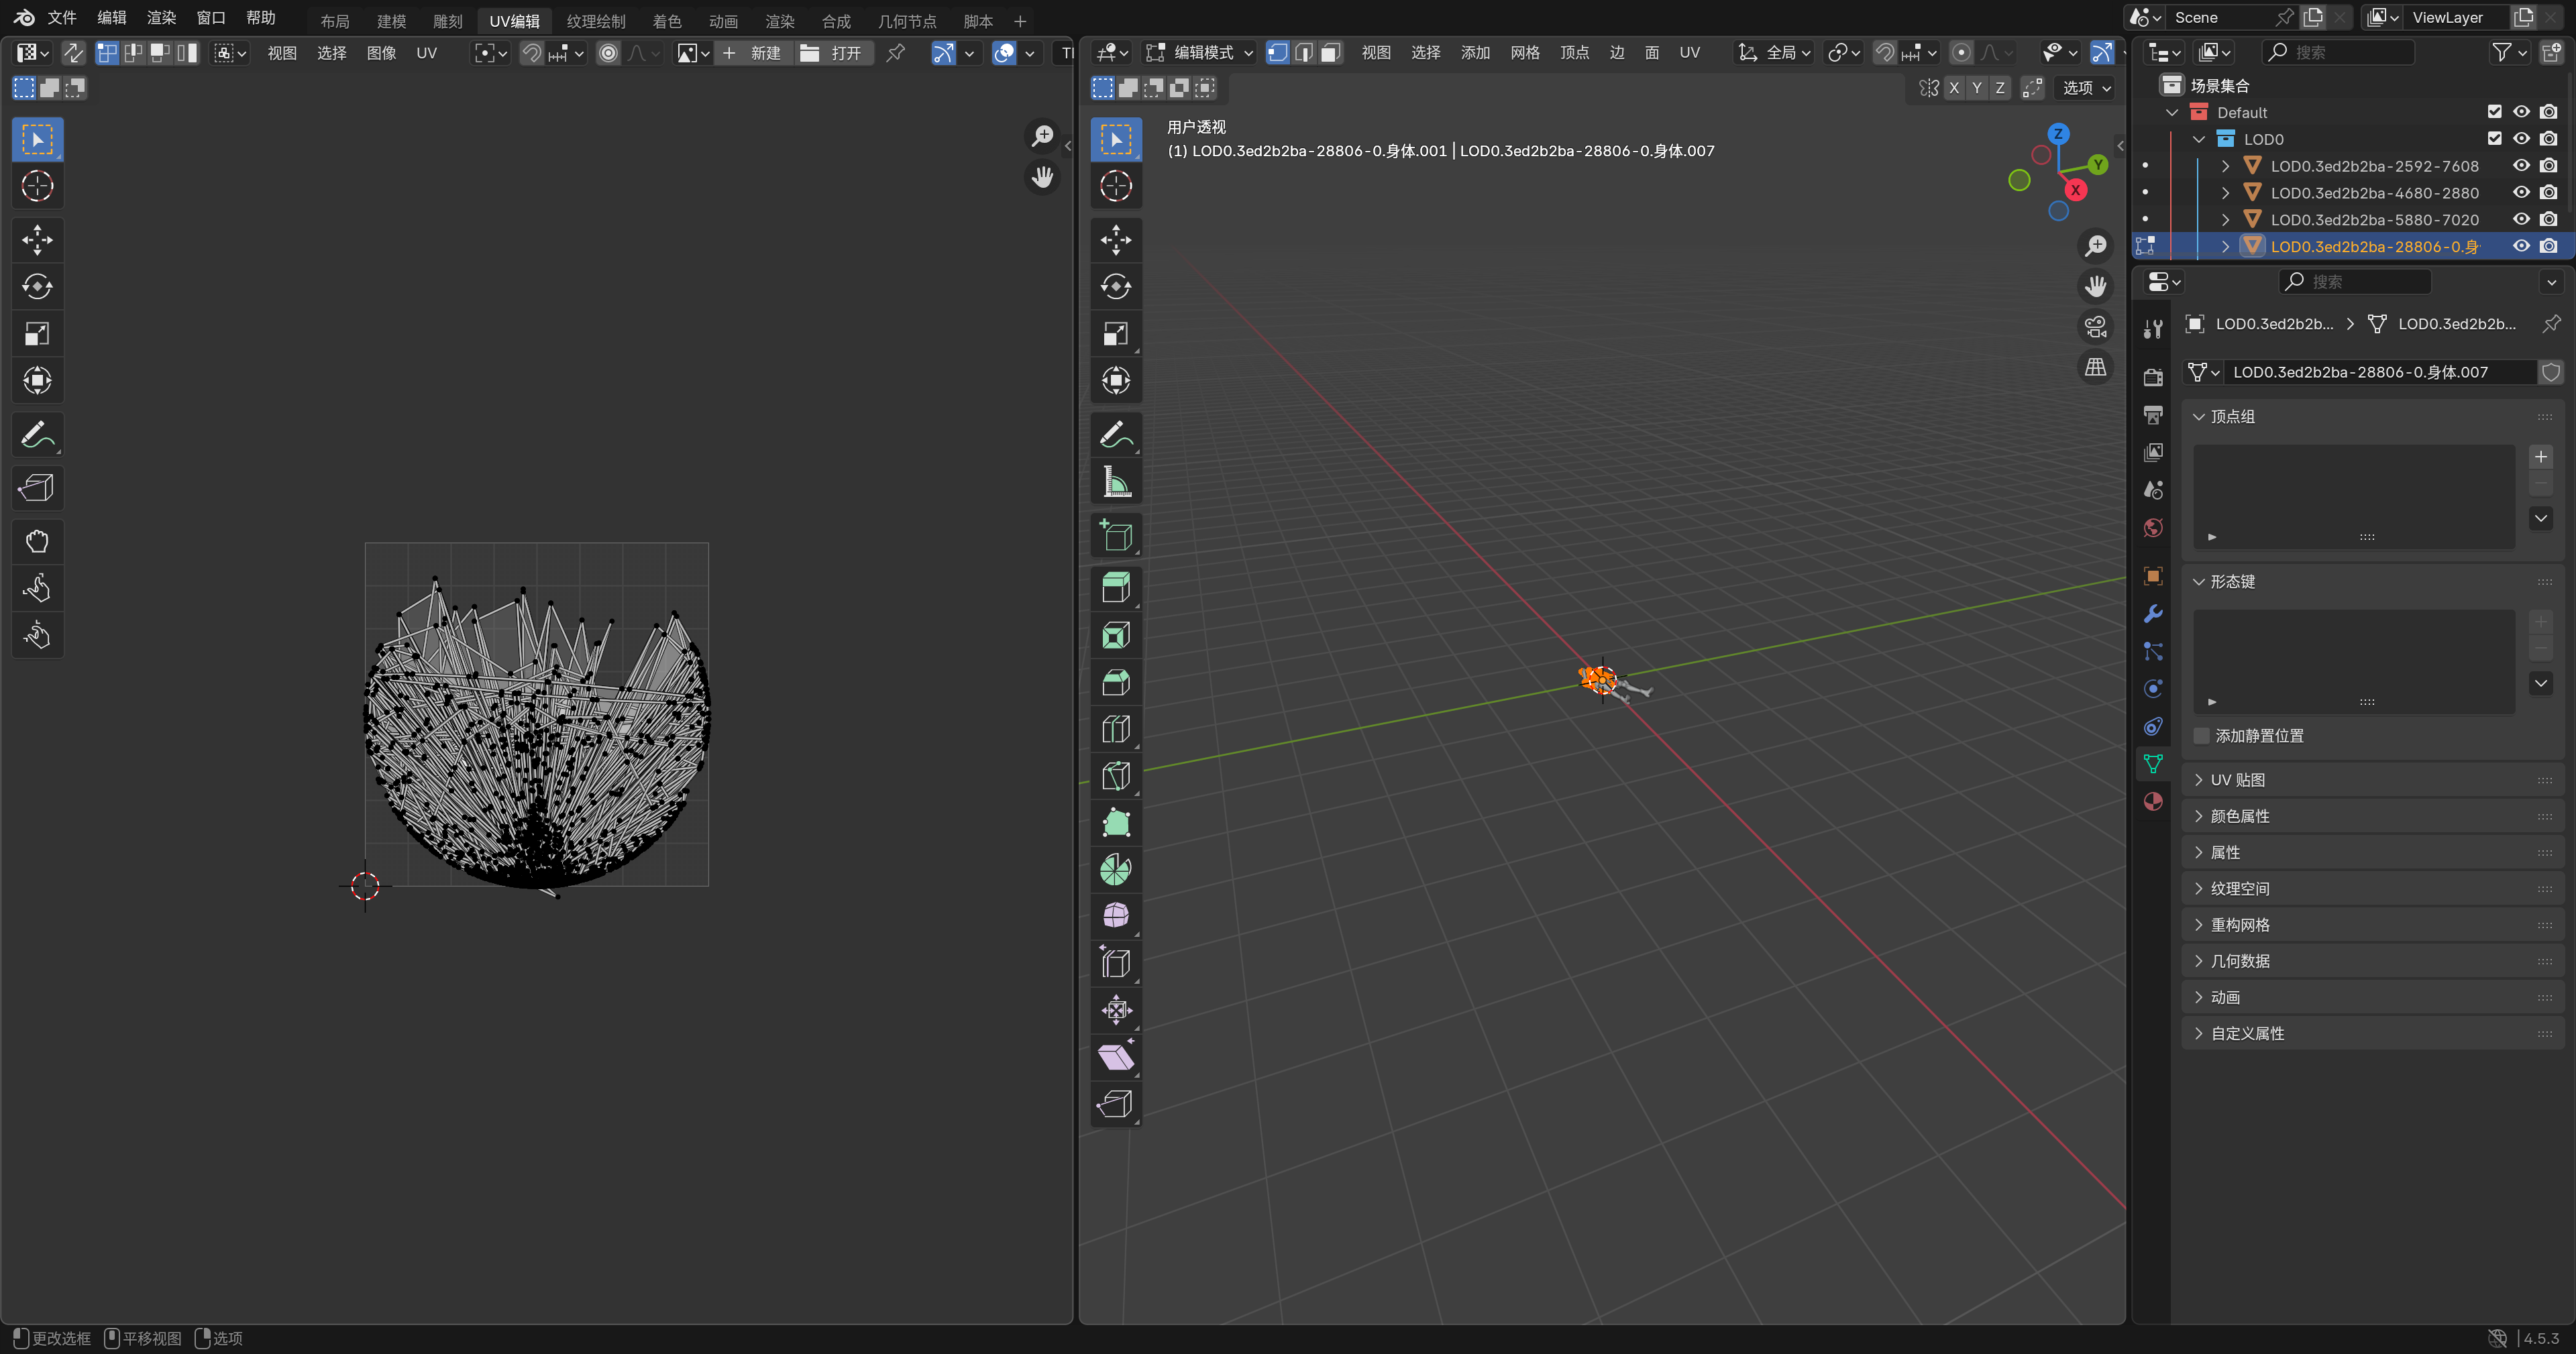Click the outliner 搜索 search field

click(2338, 52)
